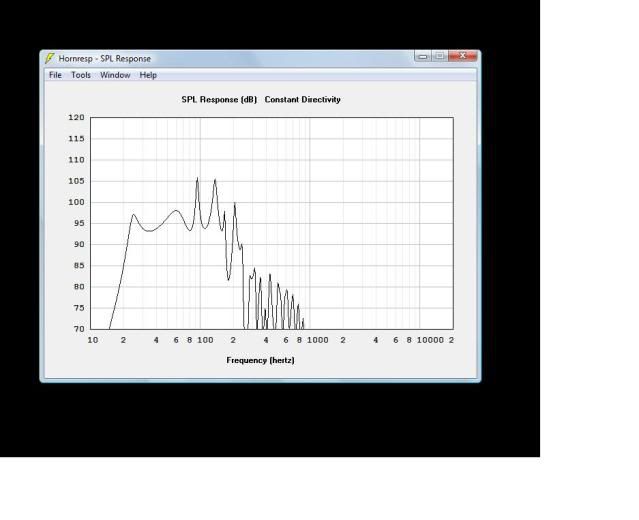Viewport: 639px width, 520px height.
Task: Click the 105 value on vertical axis
Action: point(76,181)
